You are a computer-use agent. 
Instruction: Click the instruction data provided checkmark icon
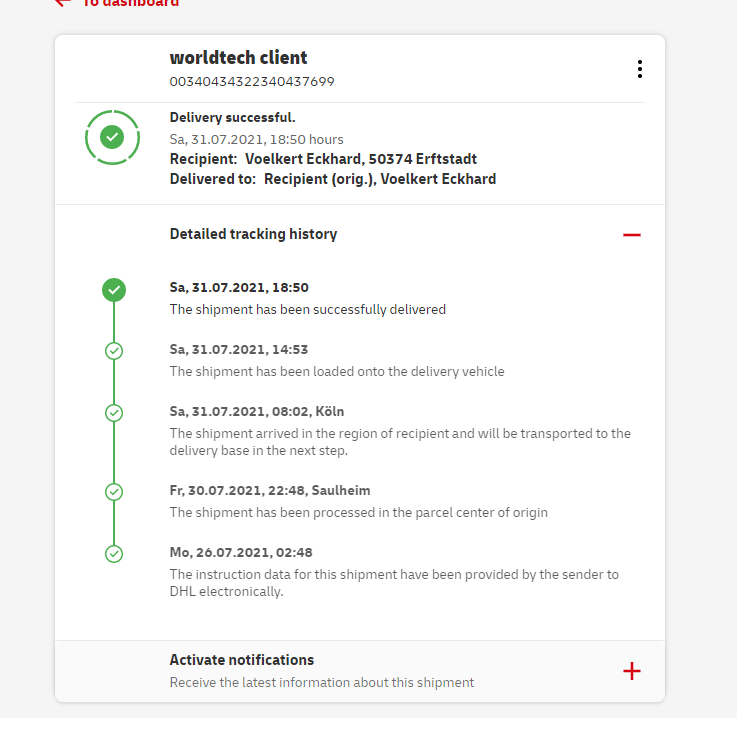[x=114, y=553]
